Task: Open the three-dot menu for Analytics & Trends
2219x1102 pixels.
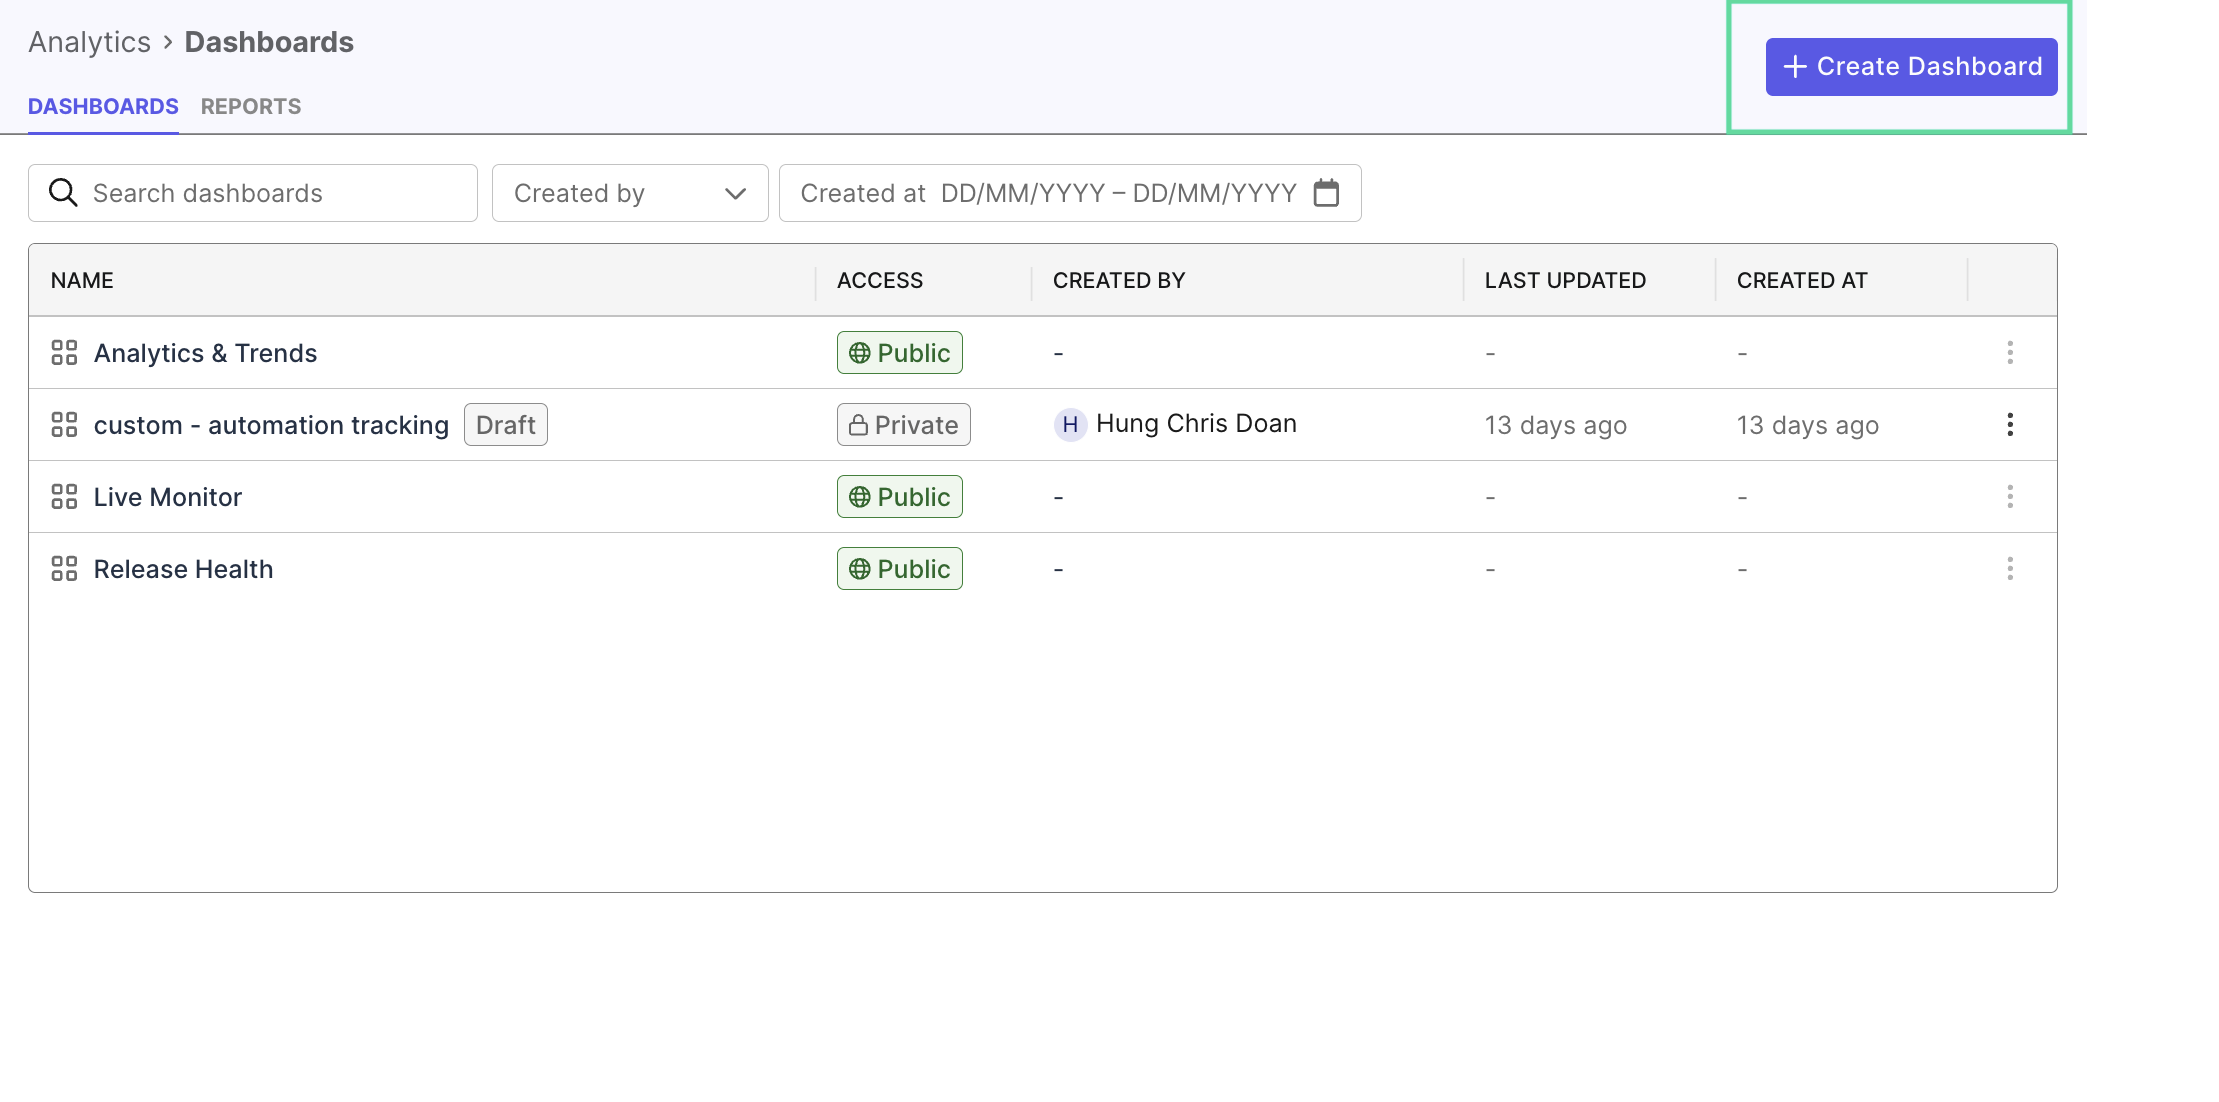Action: (2011, 352)
